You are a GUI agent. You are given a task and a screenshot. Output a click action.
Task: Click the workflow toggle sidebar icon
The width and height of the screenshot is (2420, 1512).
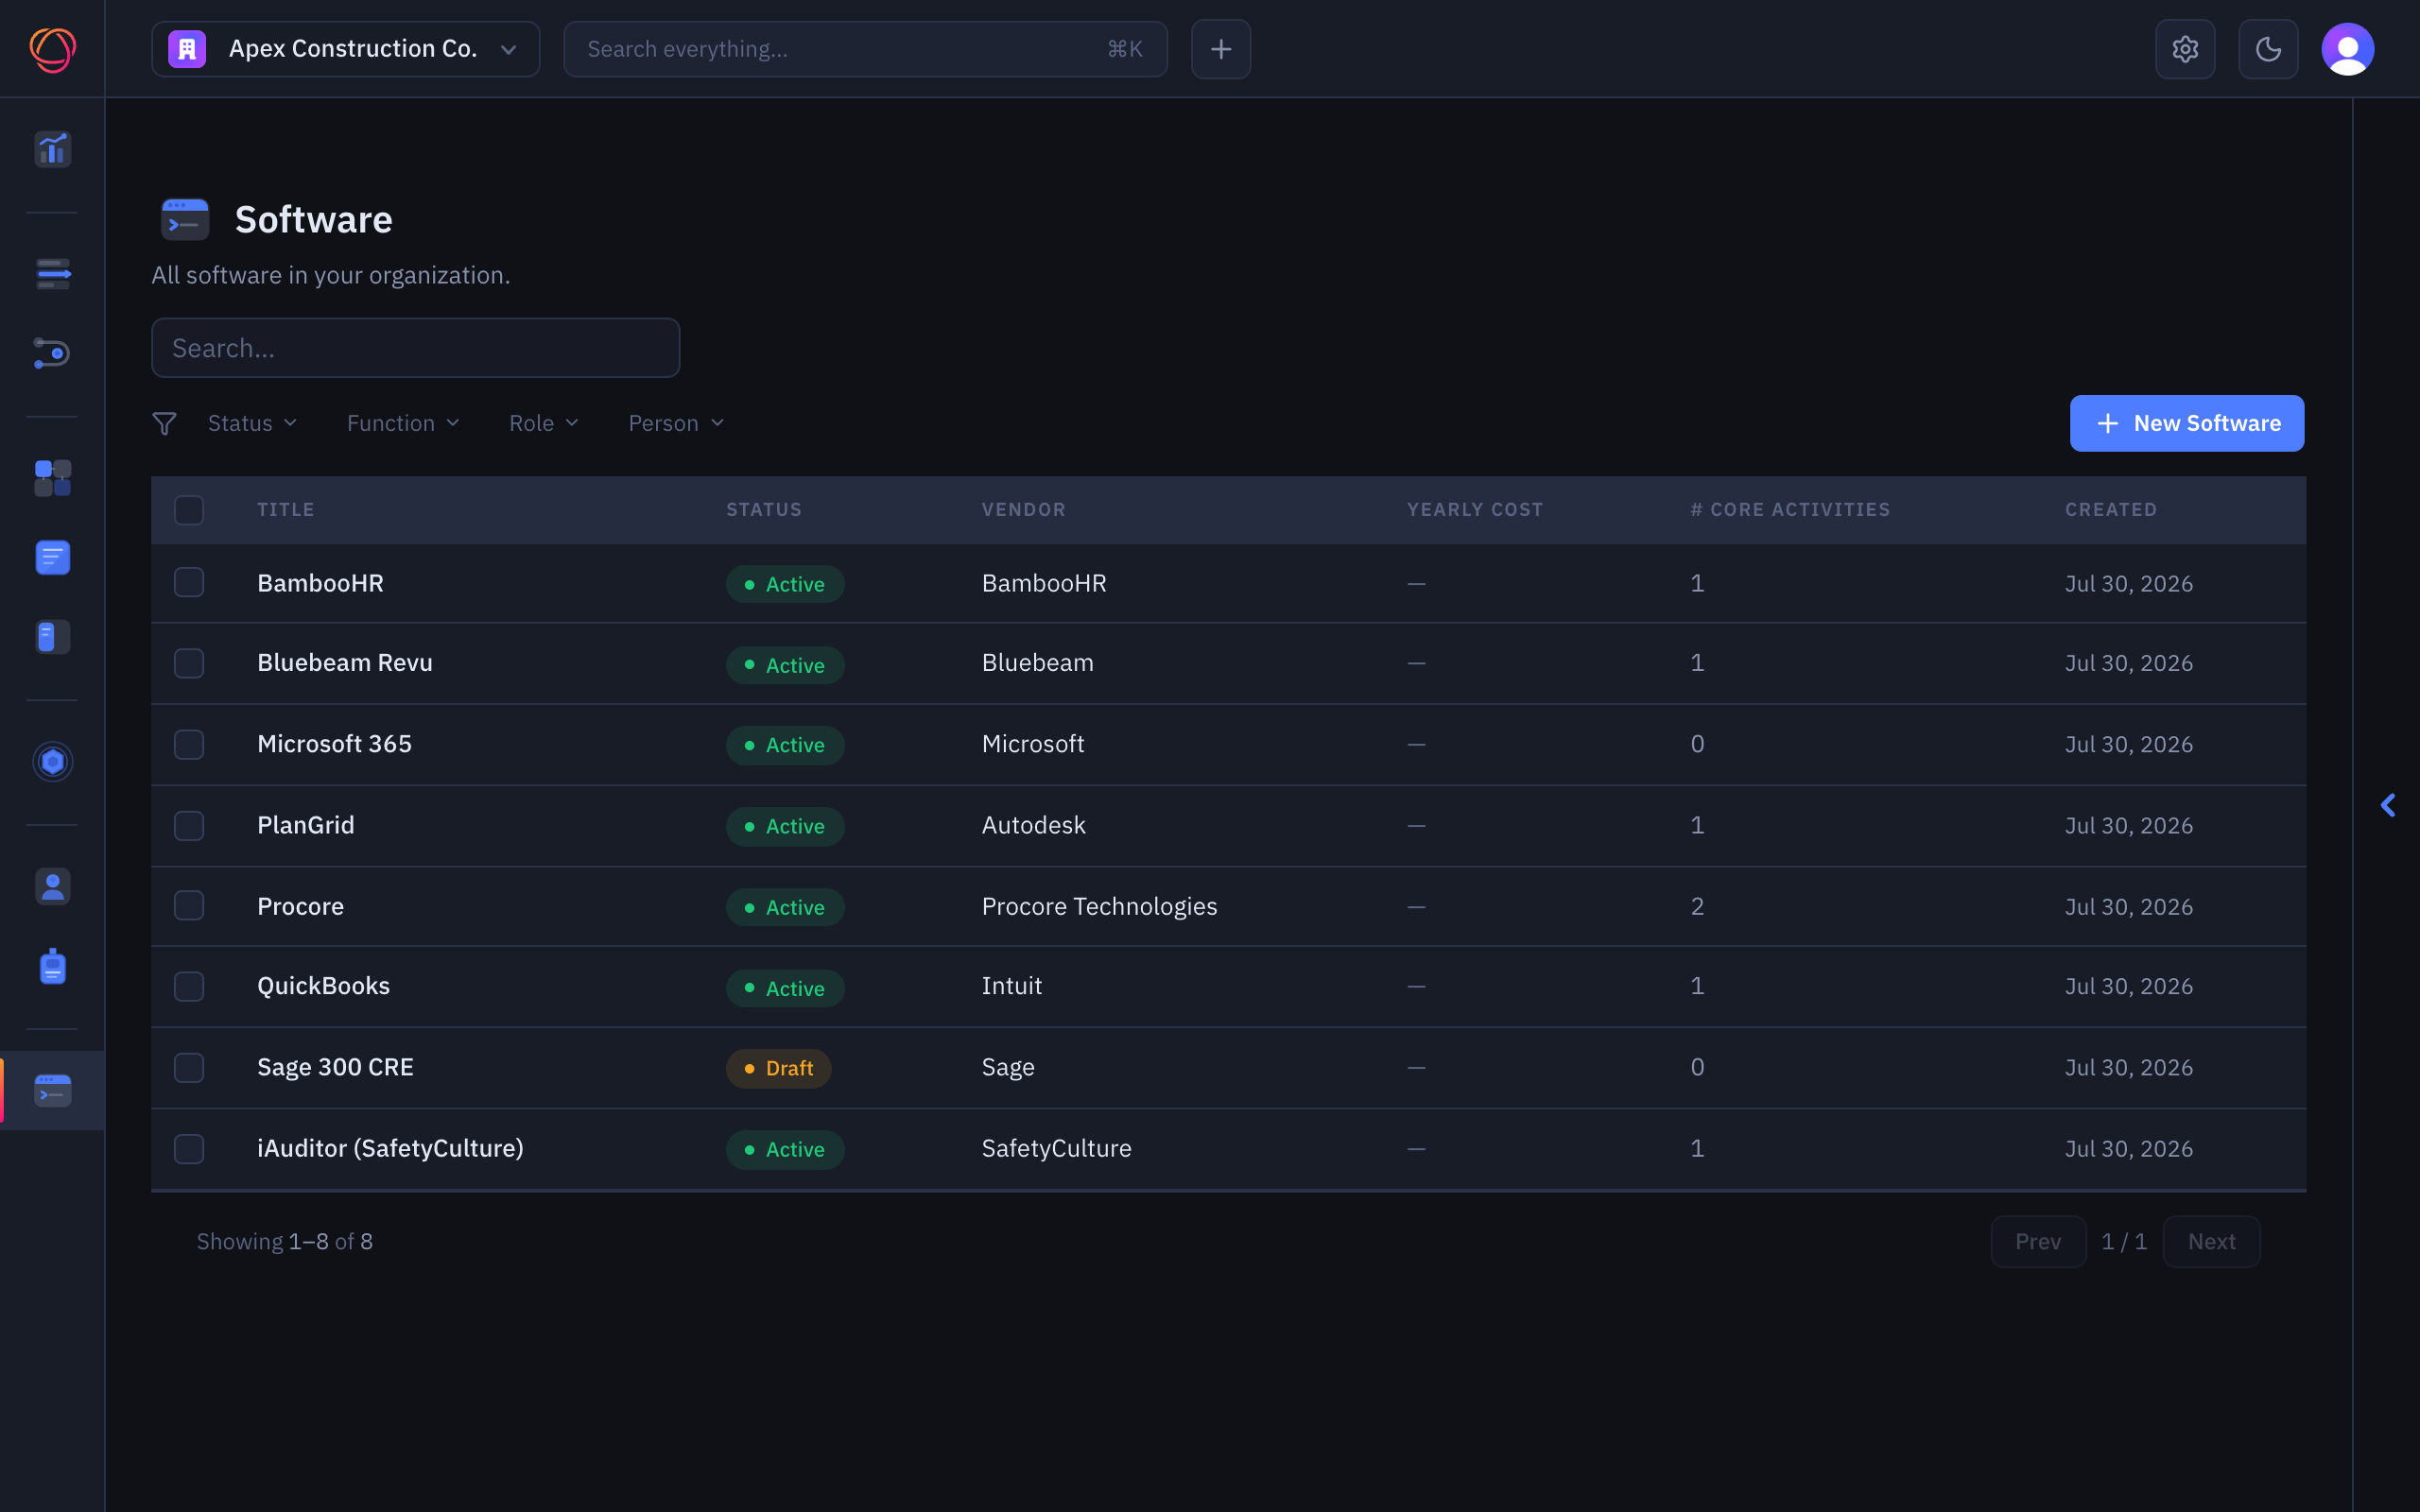point(52,353)
